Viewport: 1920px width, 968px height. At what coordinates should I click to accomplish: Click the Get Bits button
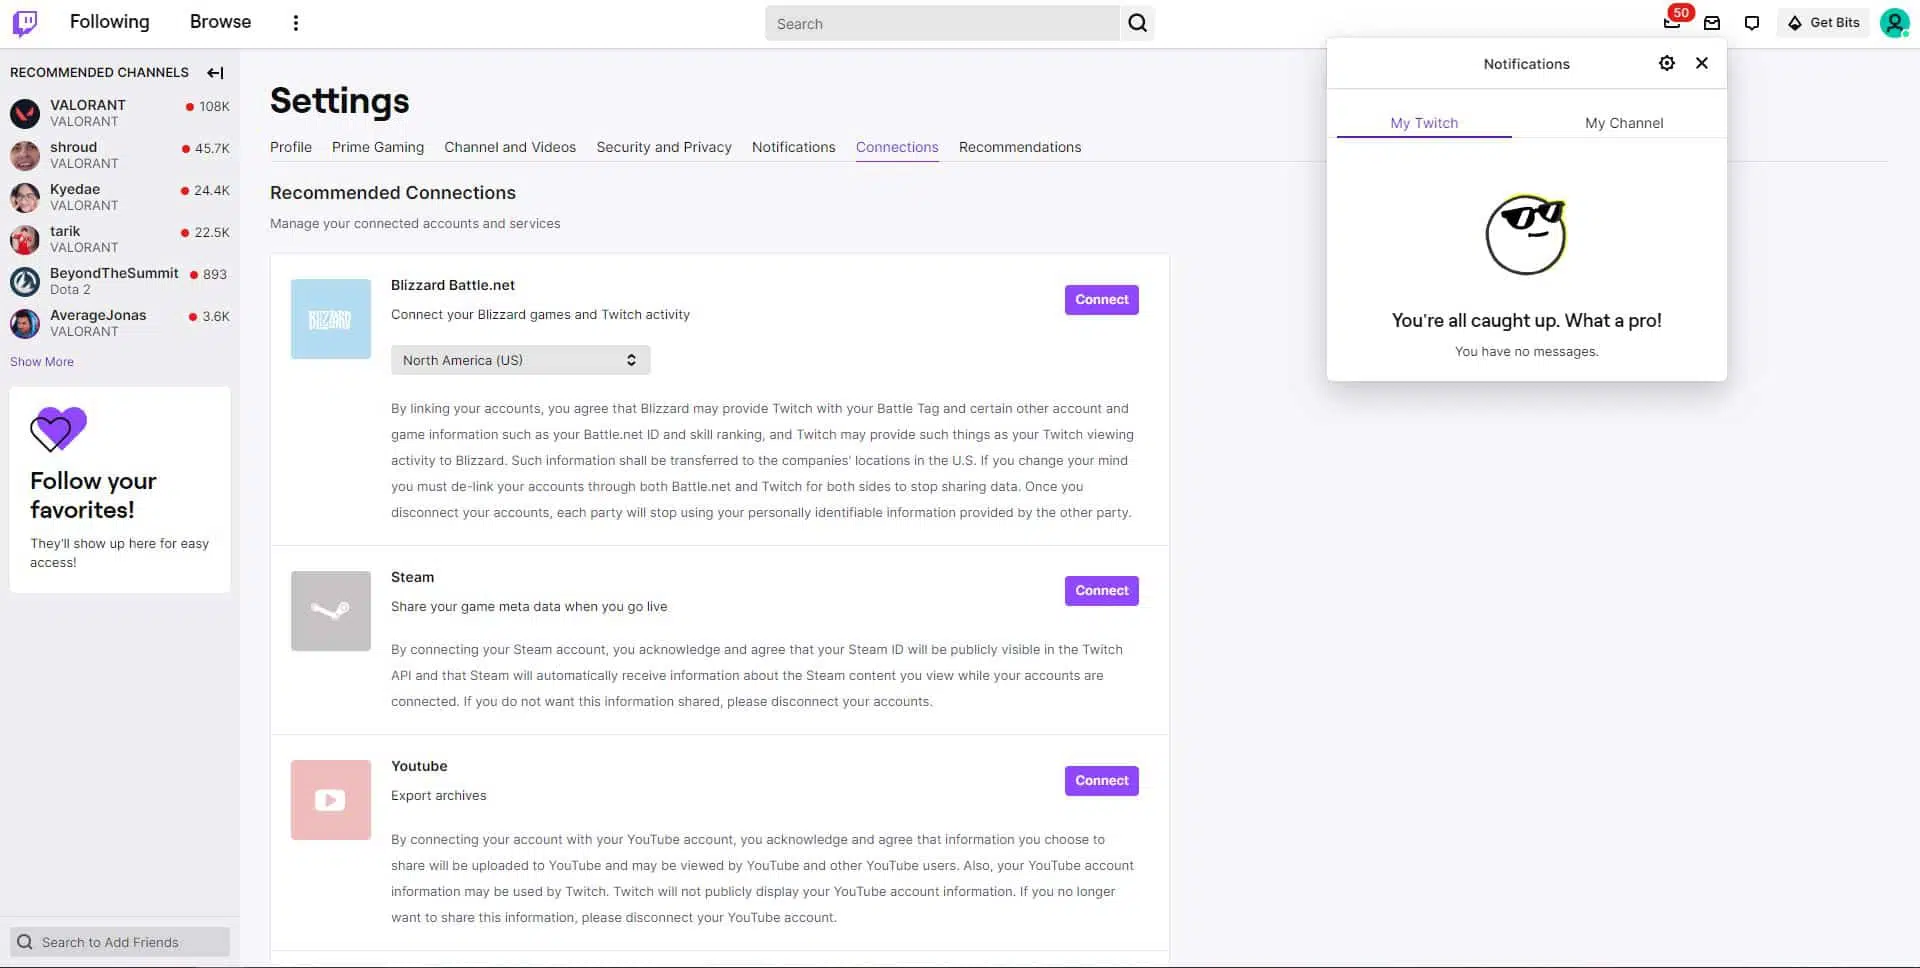(1823, 23)
